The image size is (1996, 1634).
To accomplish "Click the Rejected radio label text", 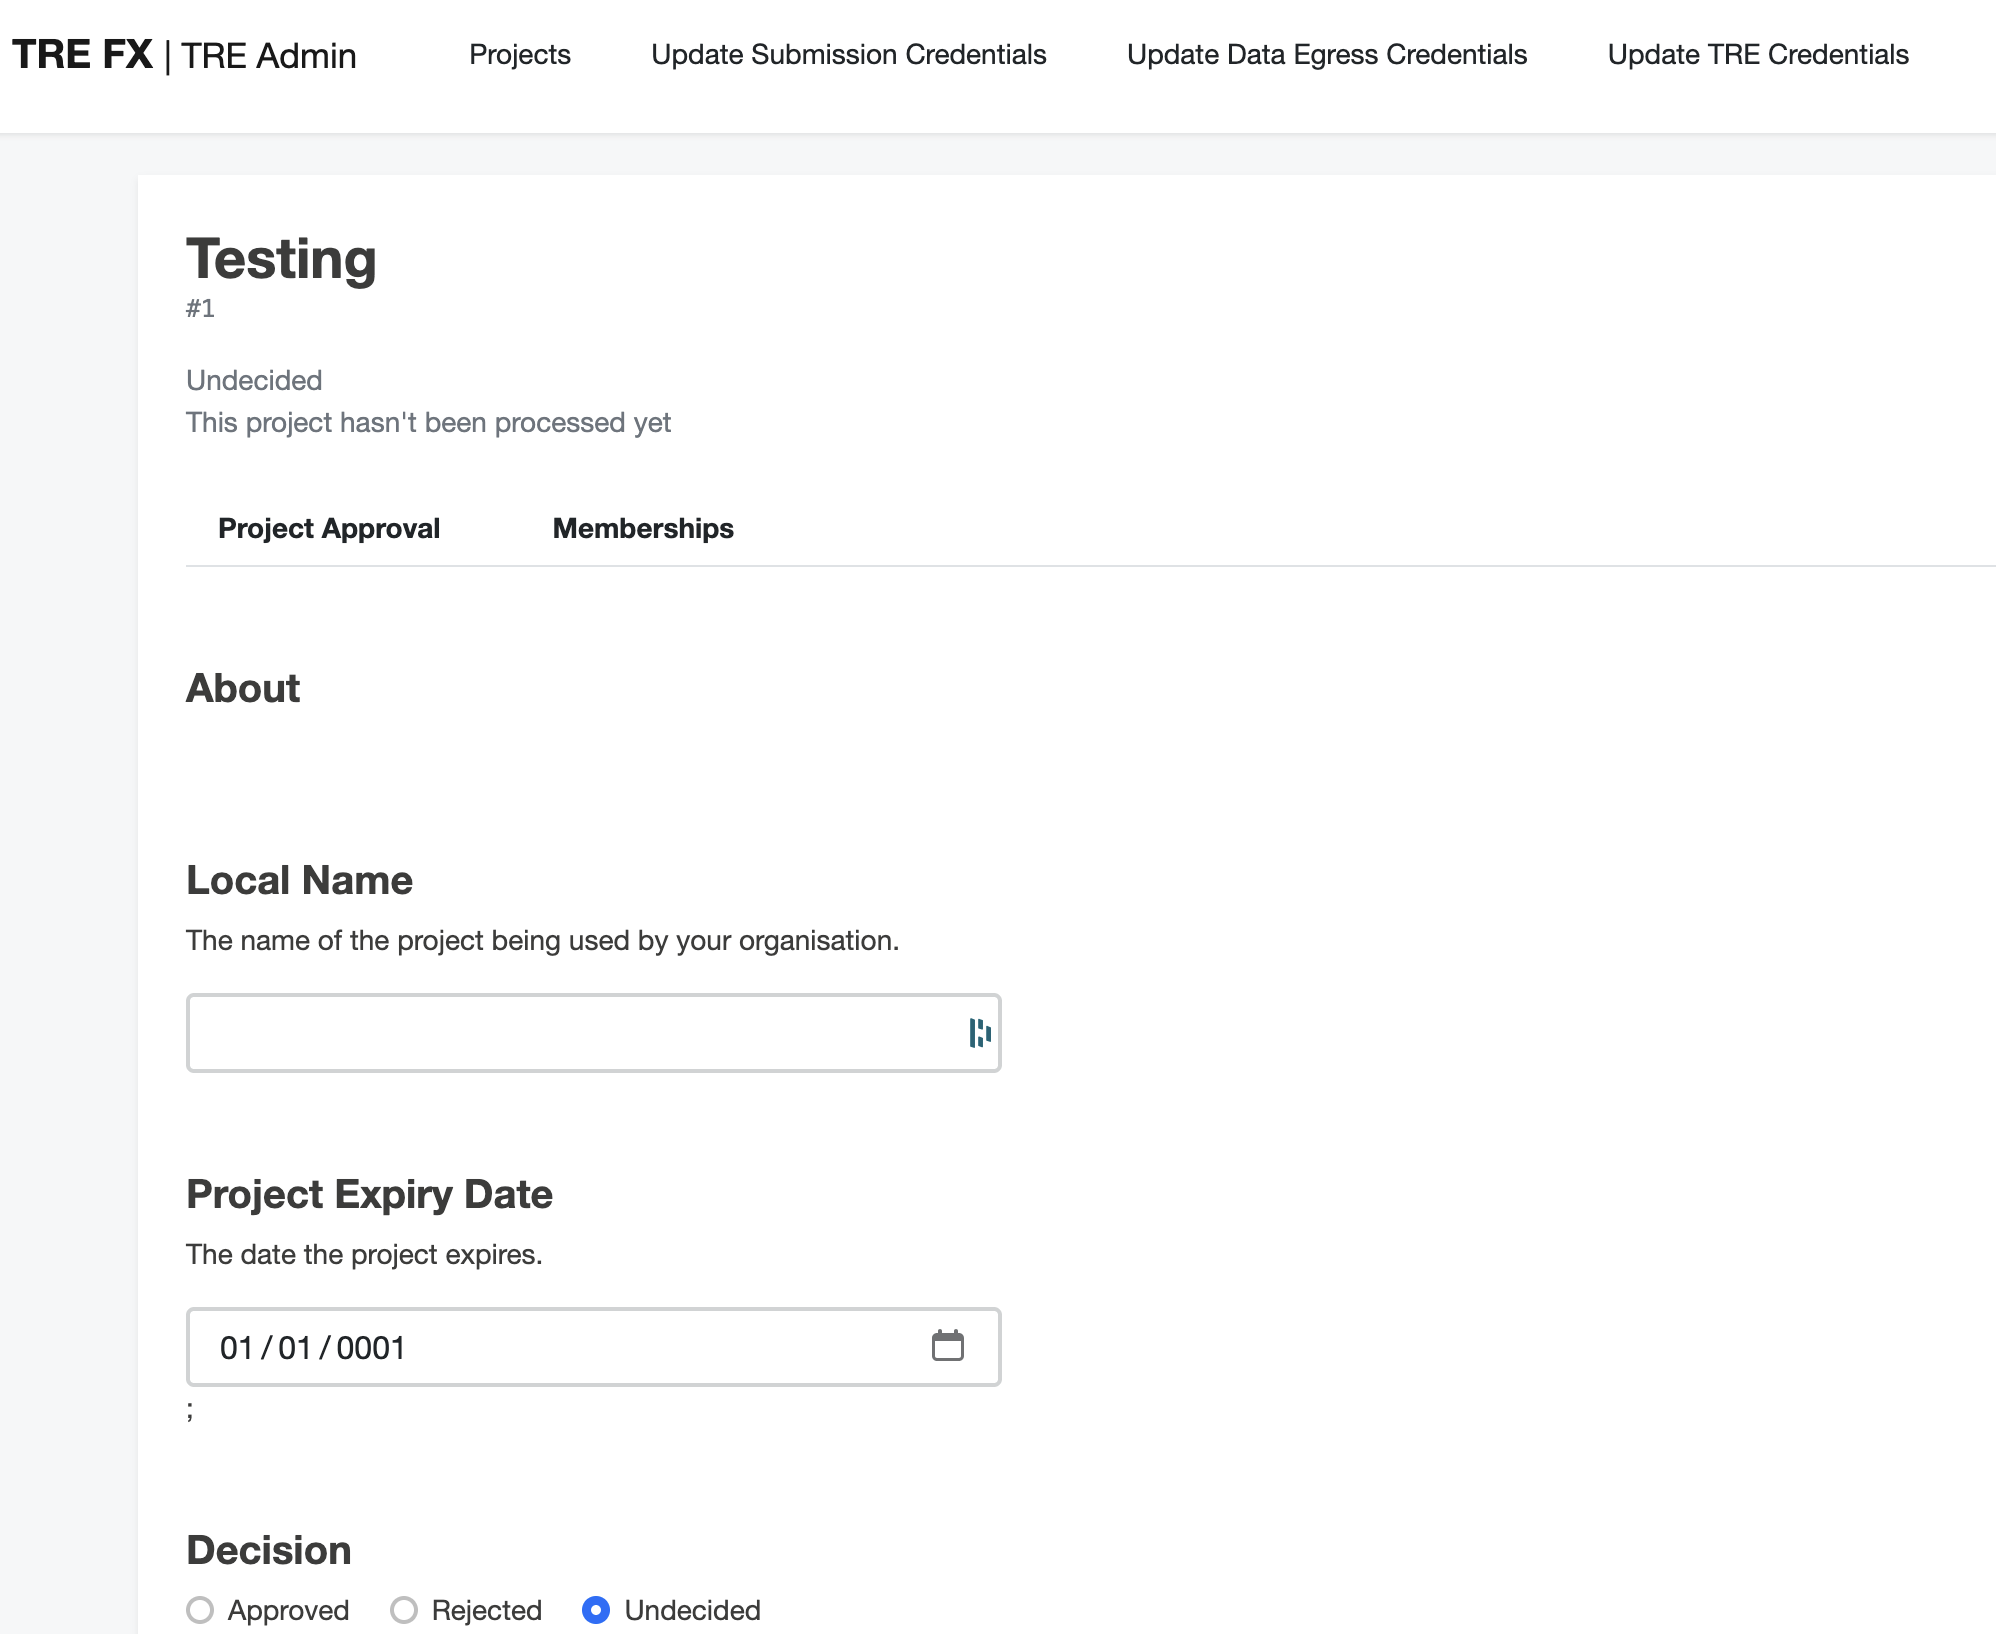I will point(487,1610).
